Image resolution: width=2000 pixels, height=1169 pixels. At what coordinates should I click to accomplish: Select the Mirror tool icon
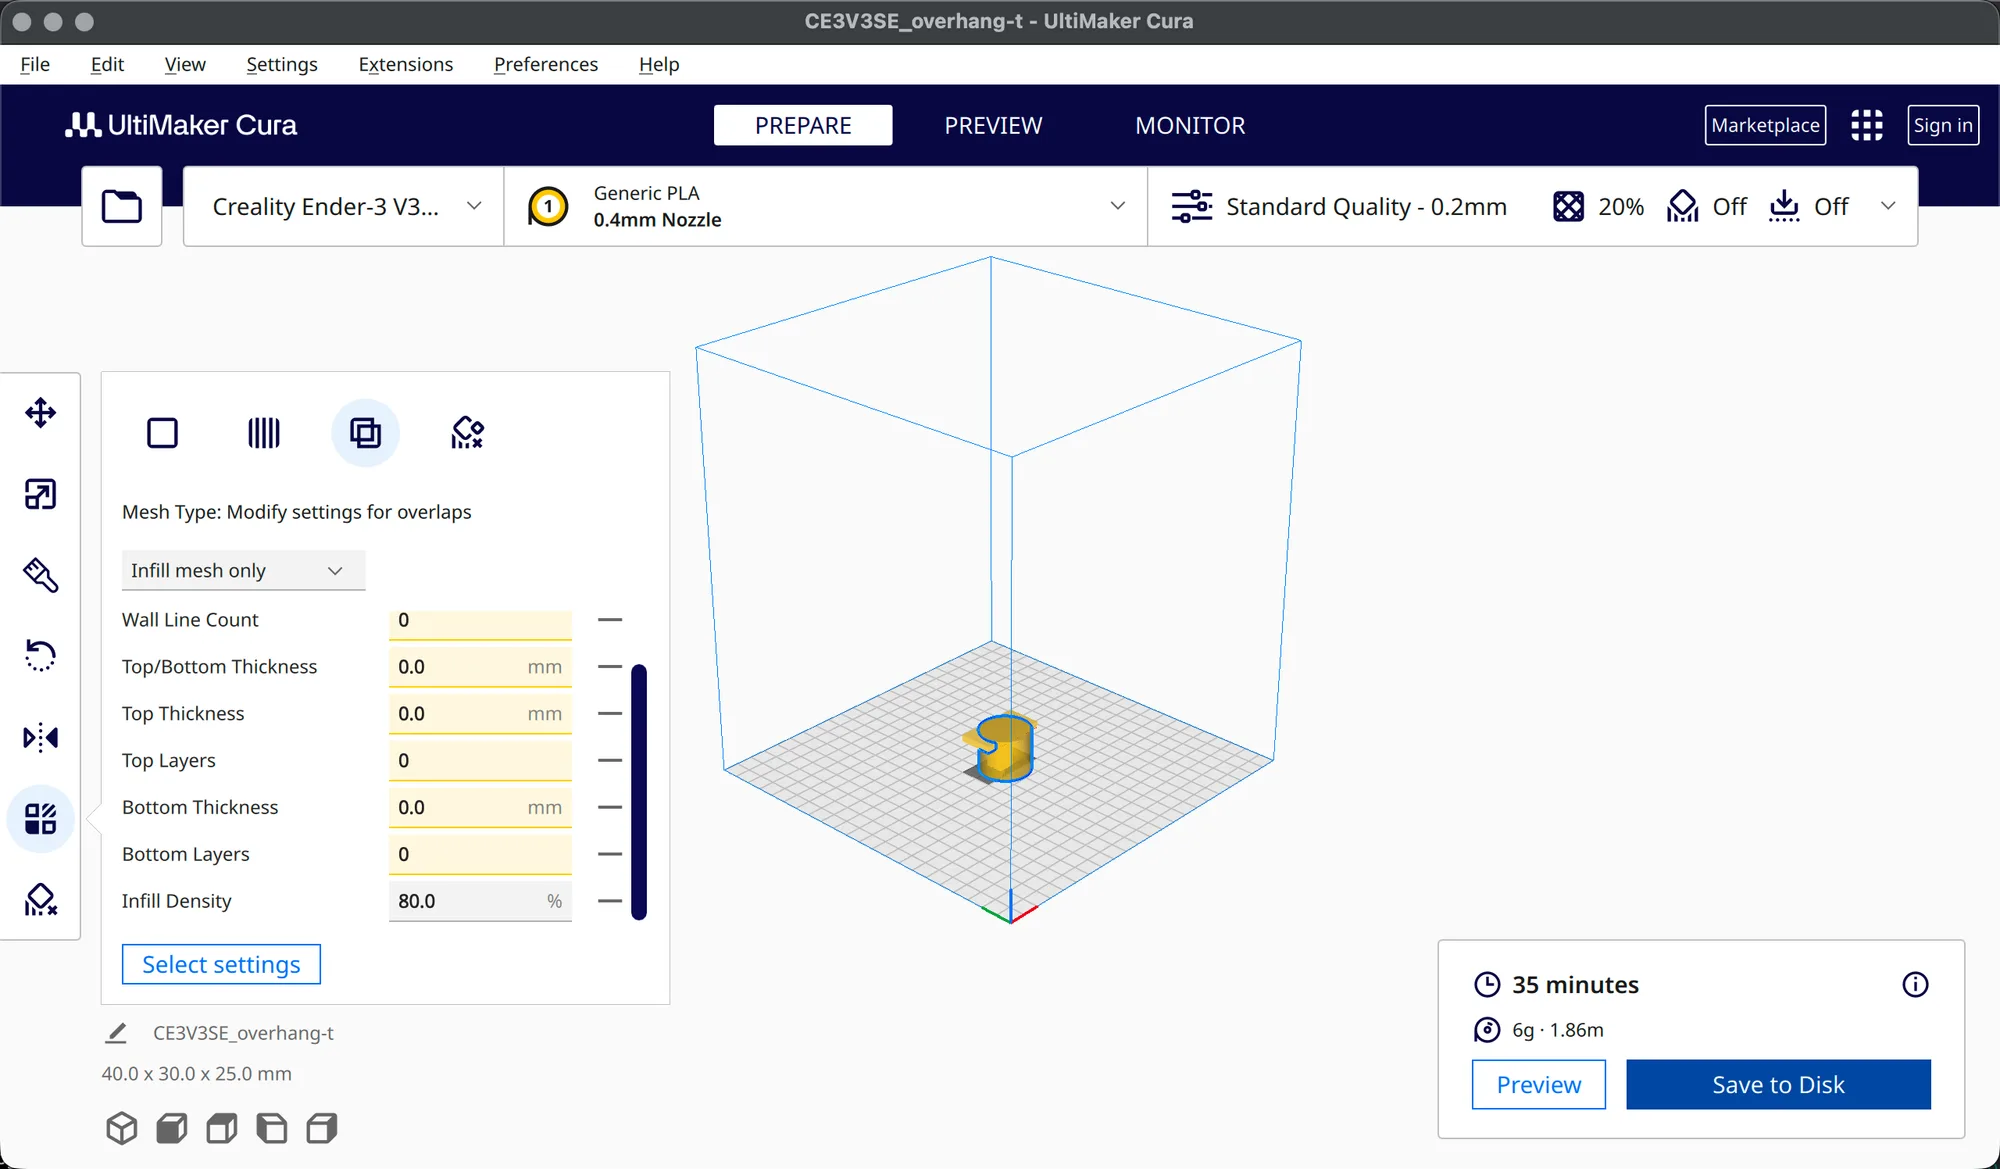coord(40,737)
